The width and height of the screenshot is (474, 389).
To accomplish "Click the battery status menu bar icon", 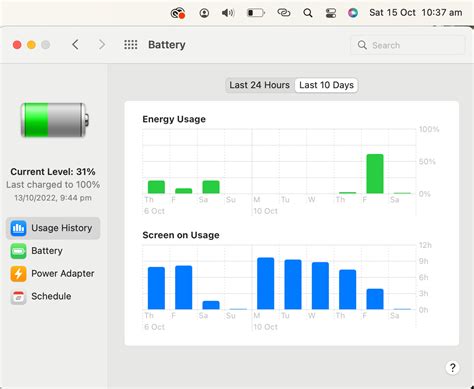I will [256, 13].
